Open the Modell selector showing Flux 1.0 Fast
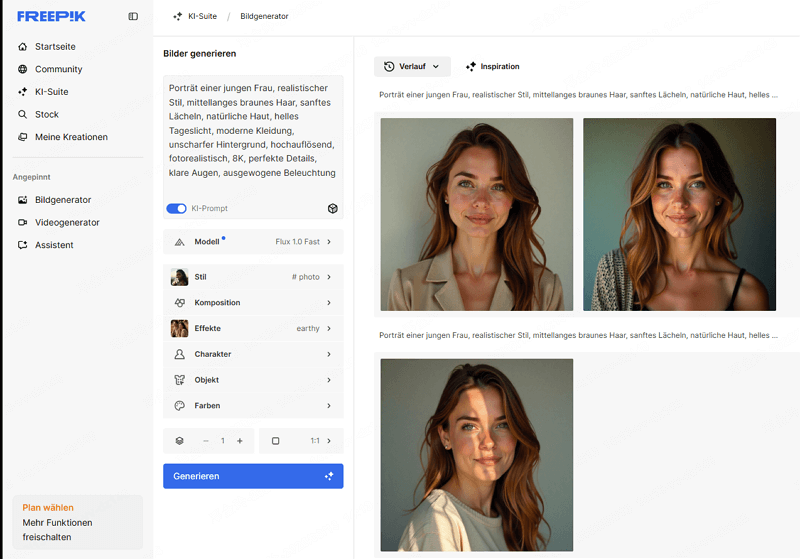Viewport: 800px width, 559px height. [x=253, y=242]
